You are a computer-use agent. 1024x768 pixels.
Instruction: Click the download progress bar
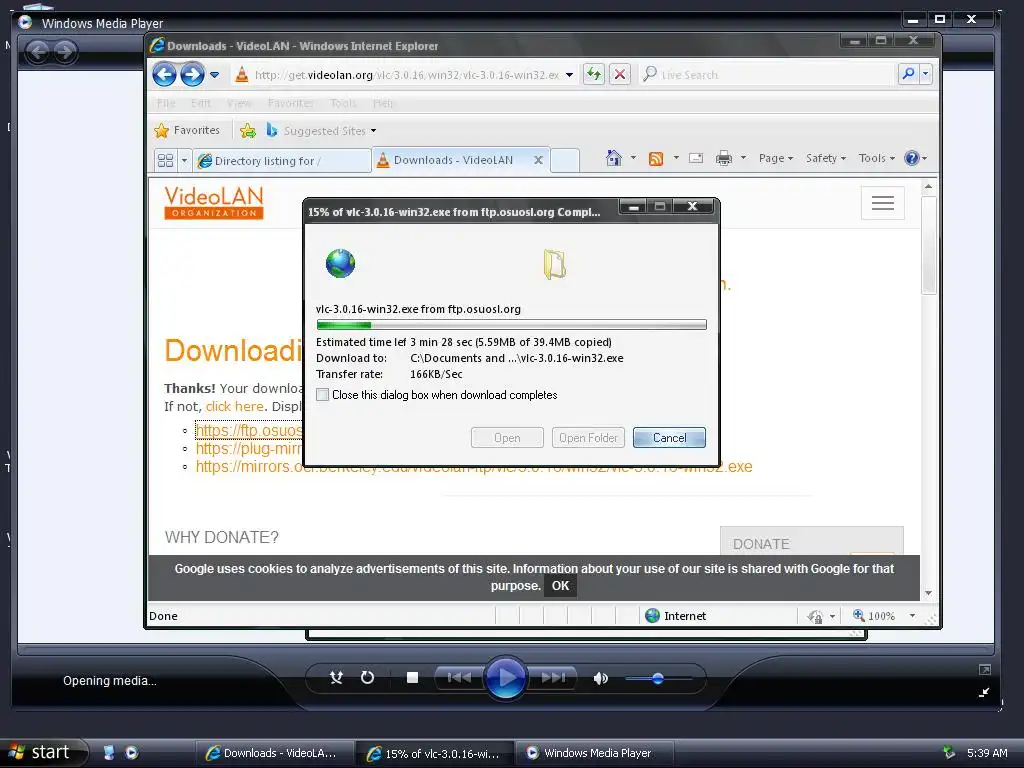[511, 325]
